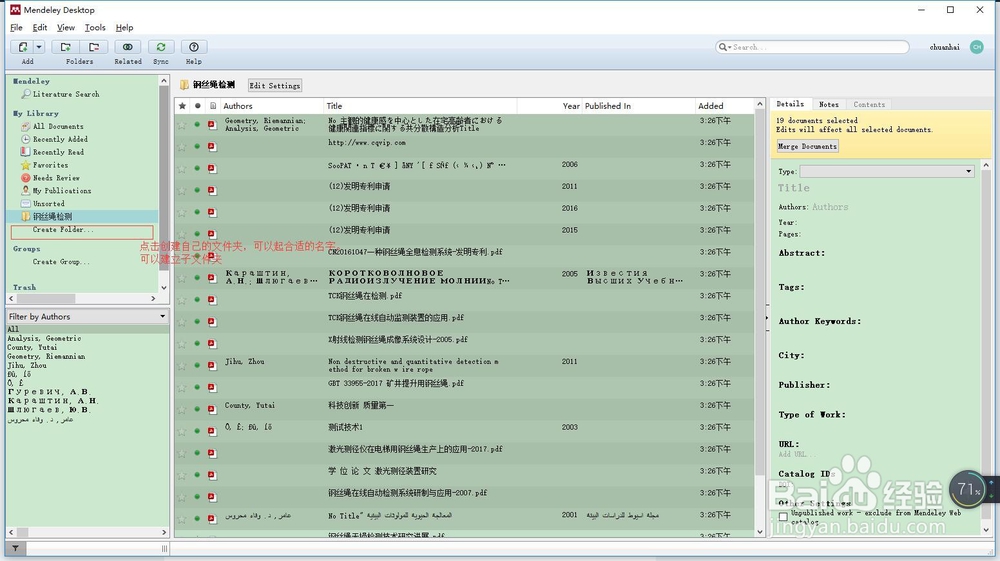Open the Tools menu
The width and height of the screenshot is (1000, 561).
click(x=95, y=27)
